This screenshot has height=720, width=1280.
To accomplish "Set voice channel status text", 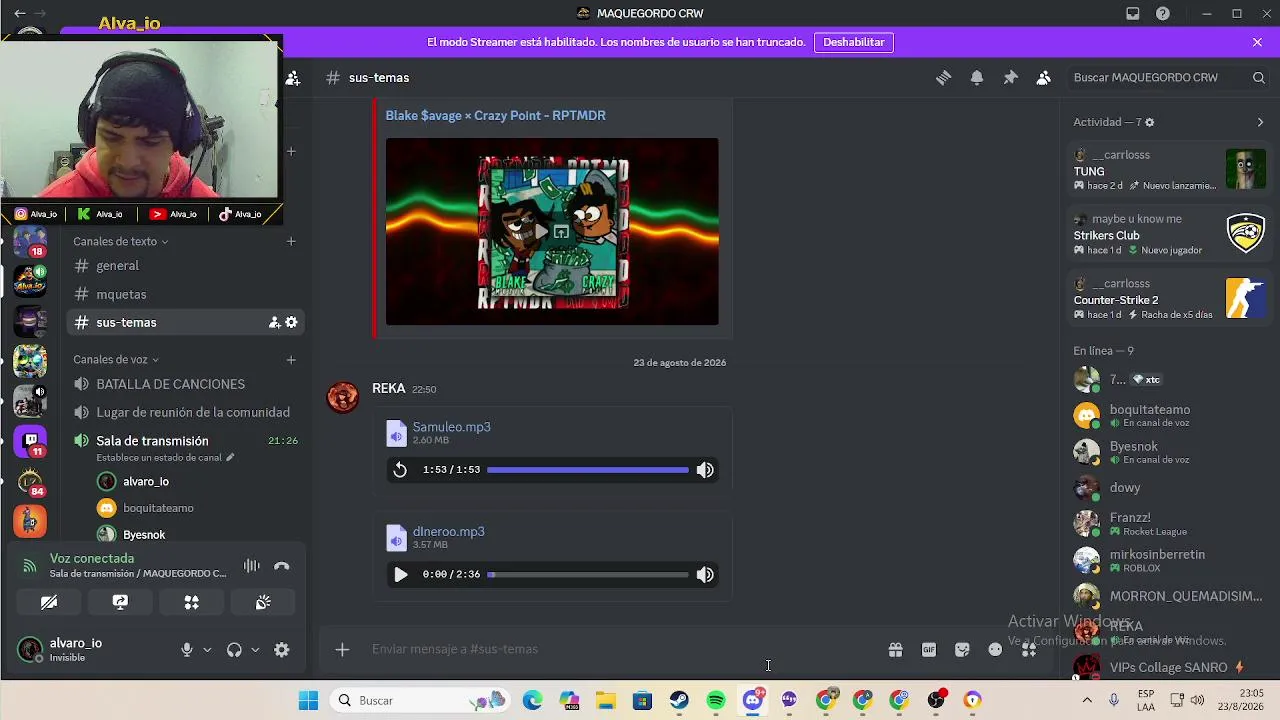I will pos(165,458).
